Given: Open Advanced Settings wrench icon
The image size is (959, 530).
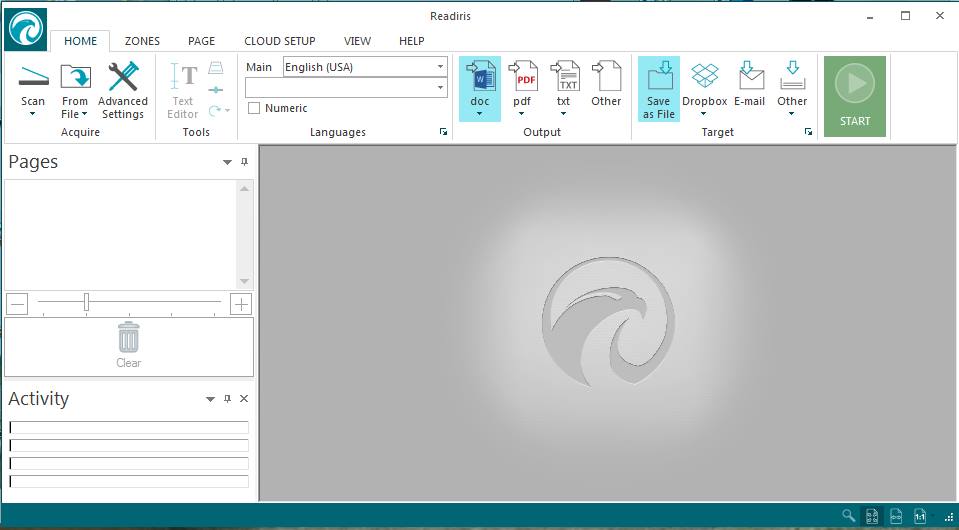Looking at the screenshot, I should coord(123,76).
